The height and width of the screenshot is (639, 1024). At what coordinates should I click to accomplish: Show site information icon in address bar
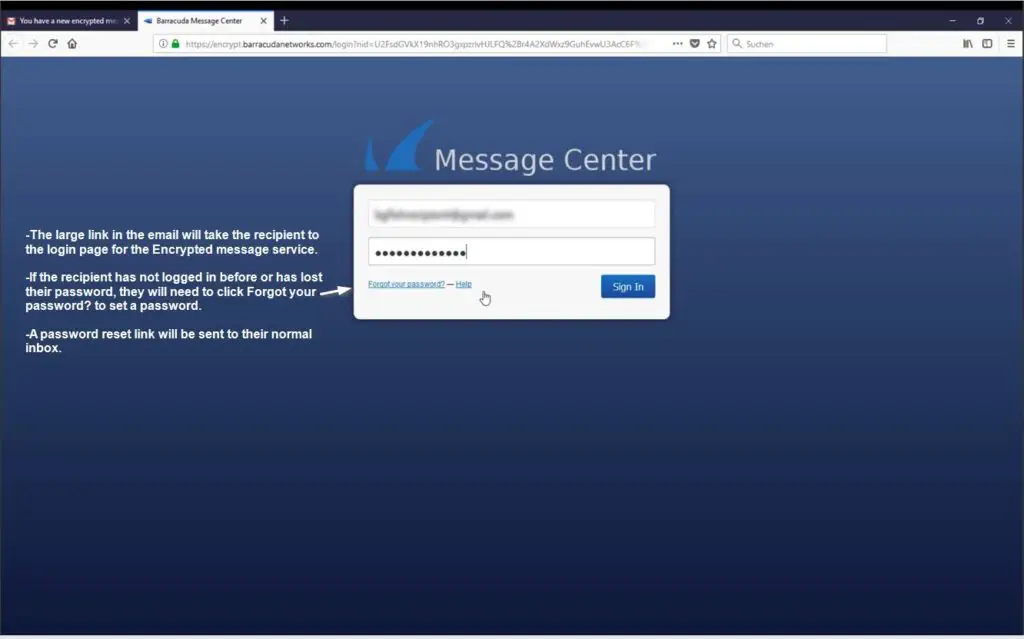click(163, 44)
